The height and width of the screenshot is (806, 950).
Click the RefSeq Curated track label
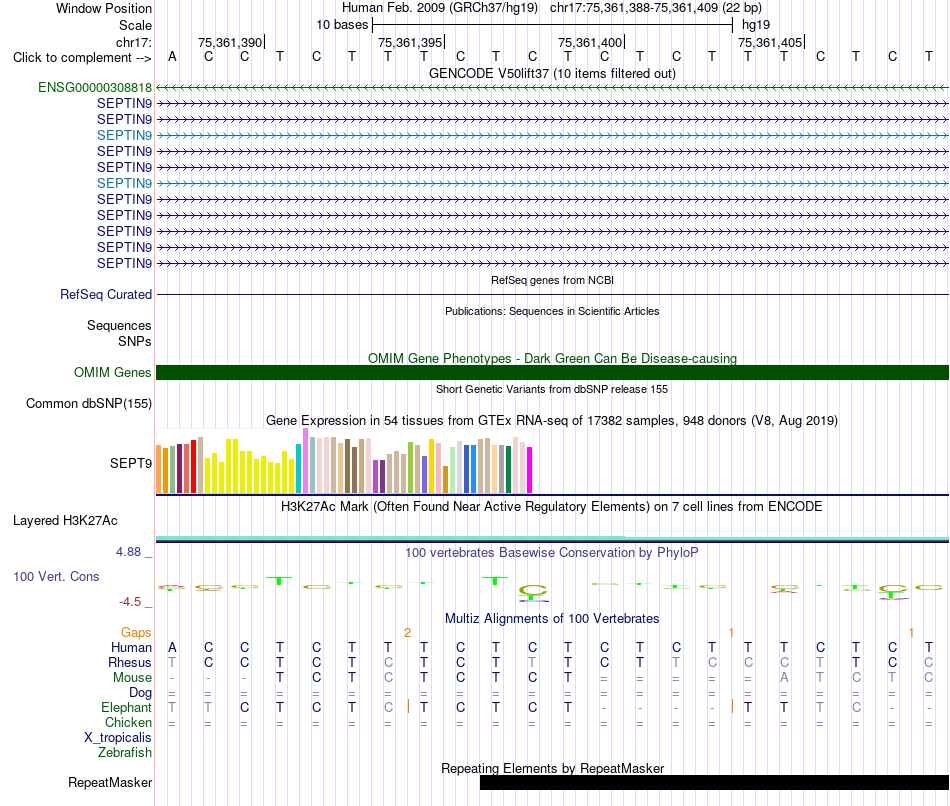click(106, 295)
